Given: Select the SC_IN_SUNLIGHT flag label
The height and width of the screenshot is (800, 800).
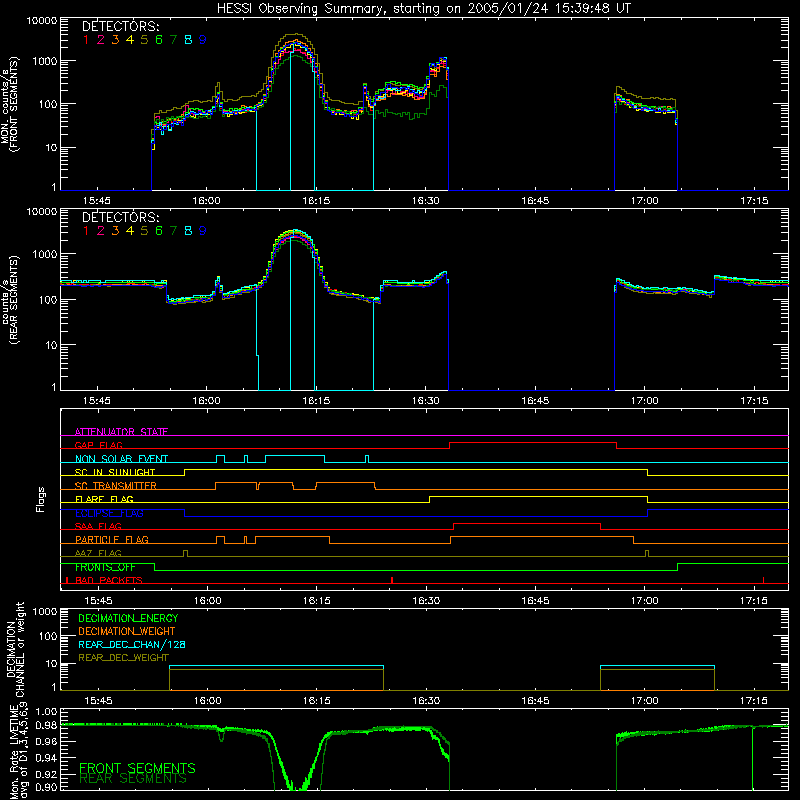Looking at the screenshot, I should [x=115, y=472].
